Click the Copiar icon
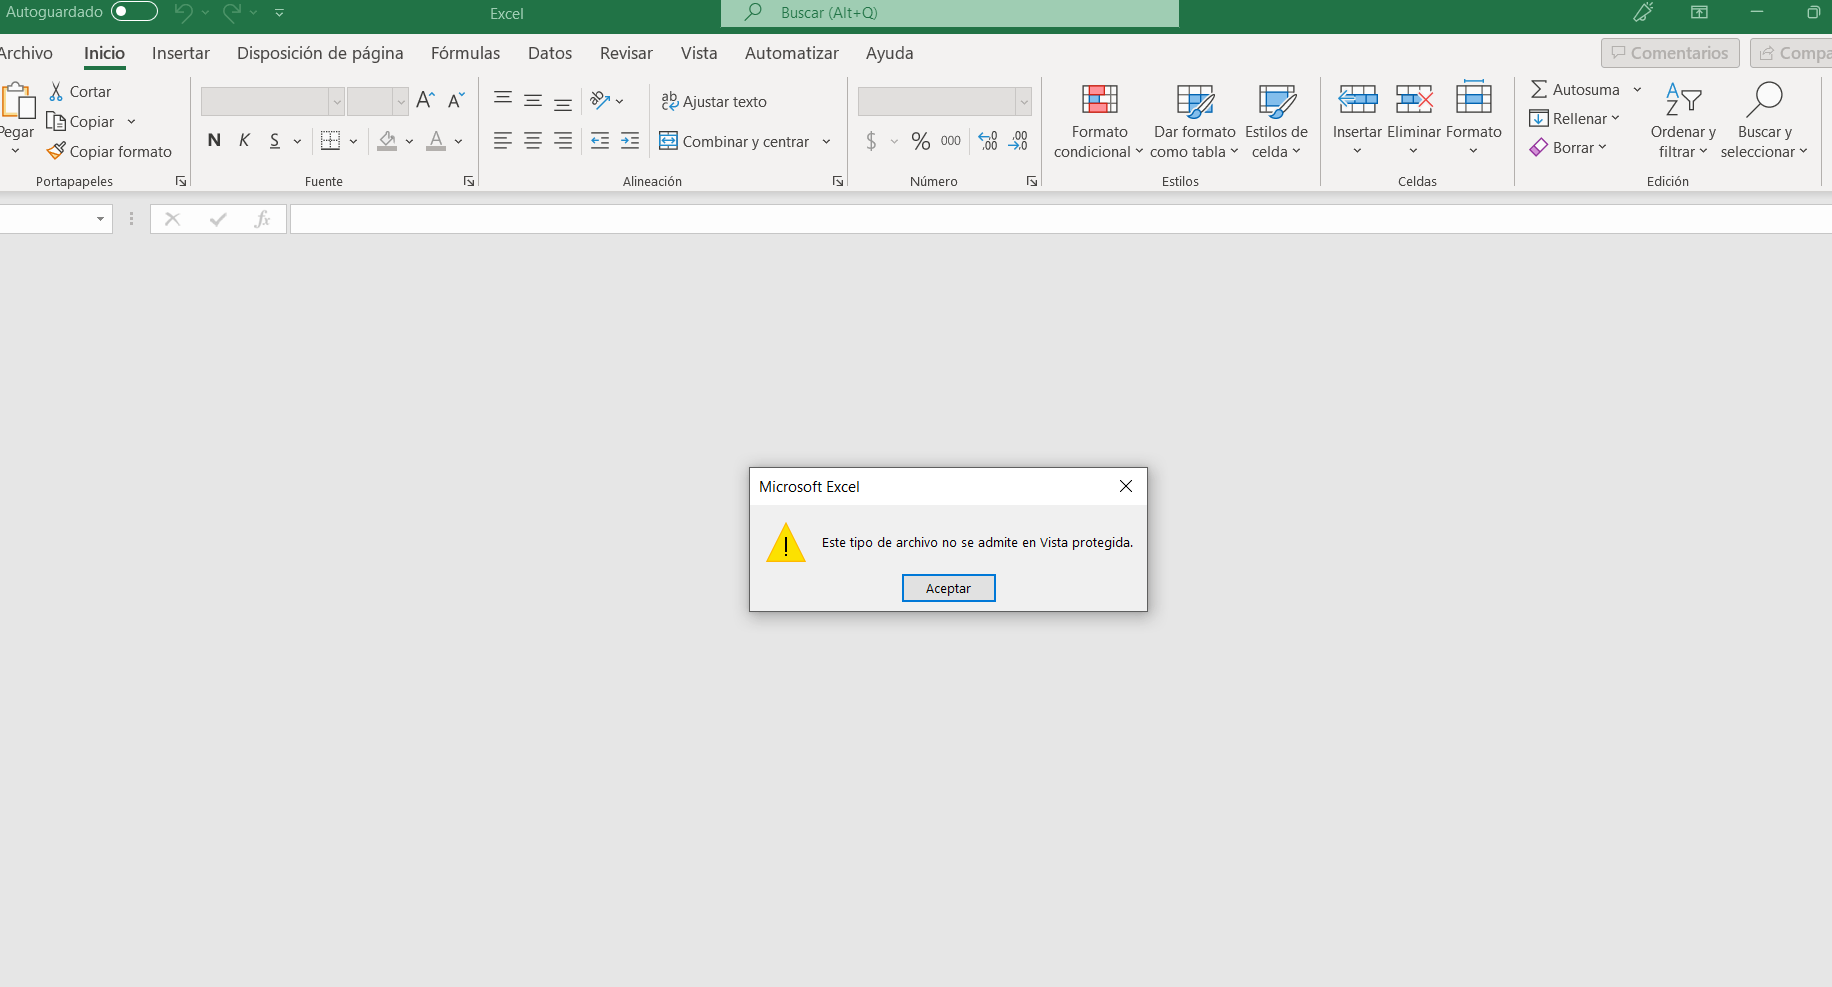Screen dimensions: 1832x987 tap(56, 121)
